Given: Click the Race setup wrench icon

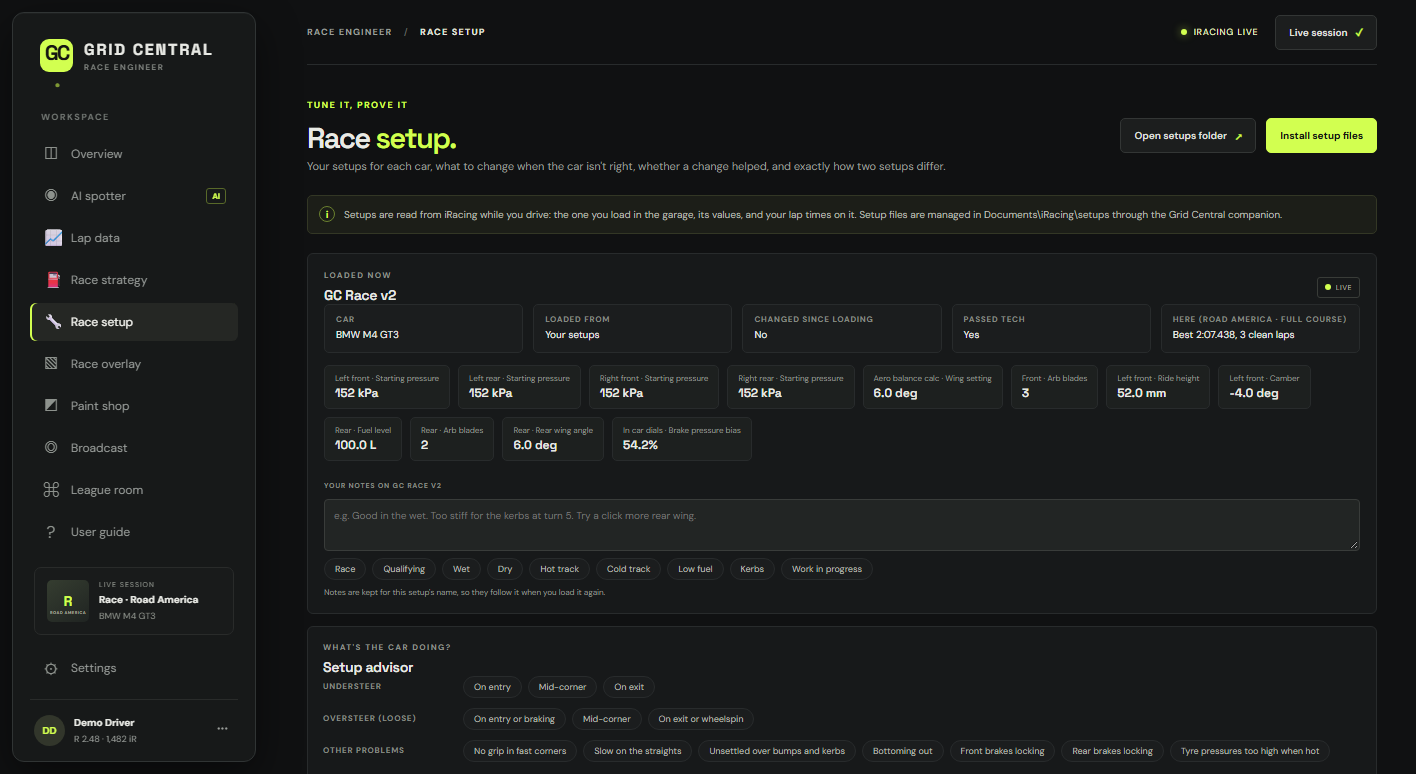Looking at the screenshot, I should coord(53,322).
